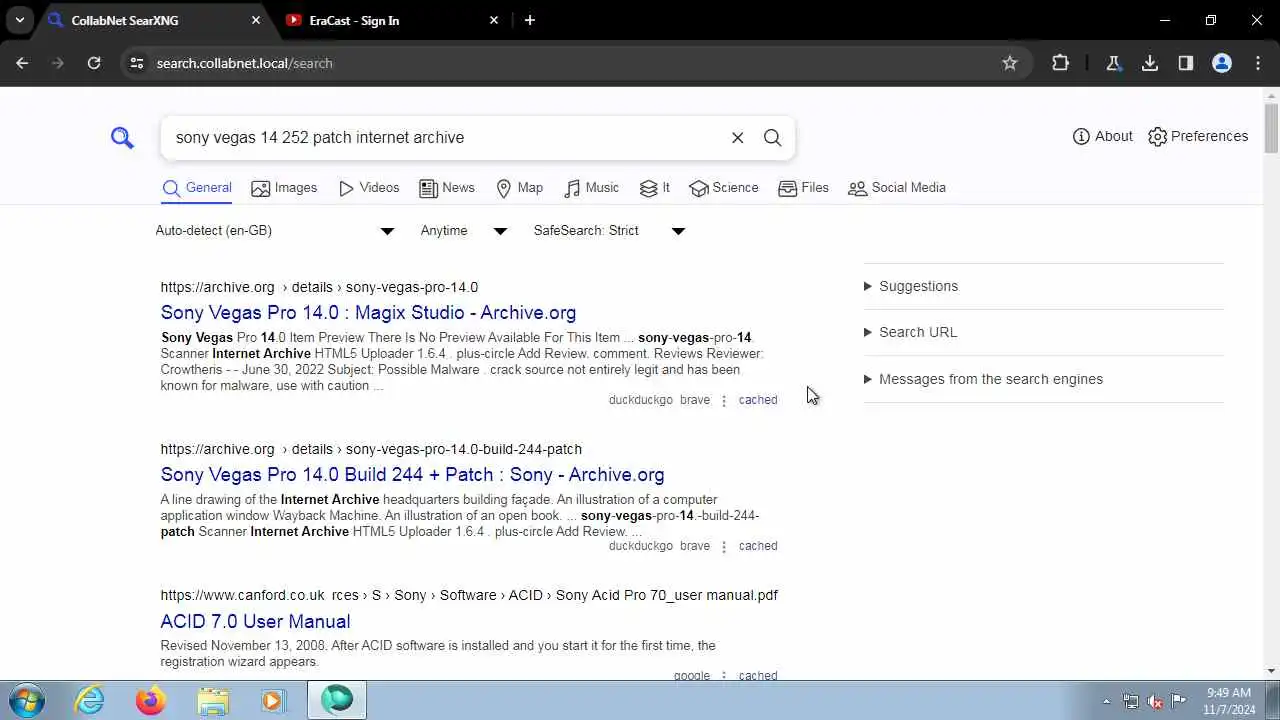Viewport: 1280px width, 720px height.
Task: Click the muted volume tray icon
Action: coord(1155,701)
